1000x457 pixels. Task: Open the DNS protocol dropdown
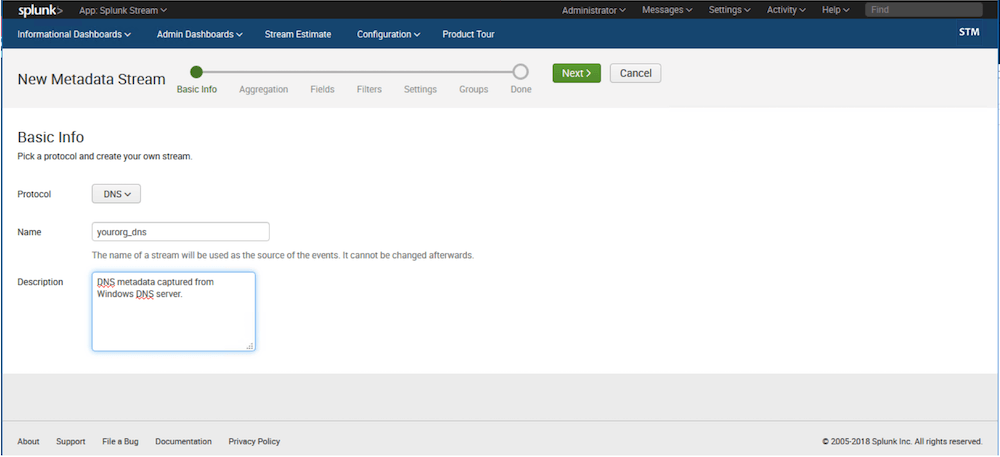click(116, 194)
